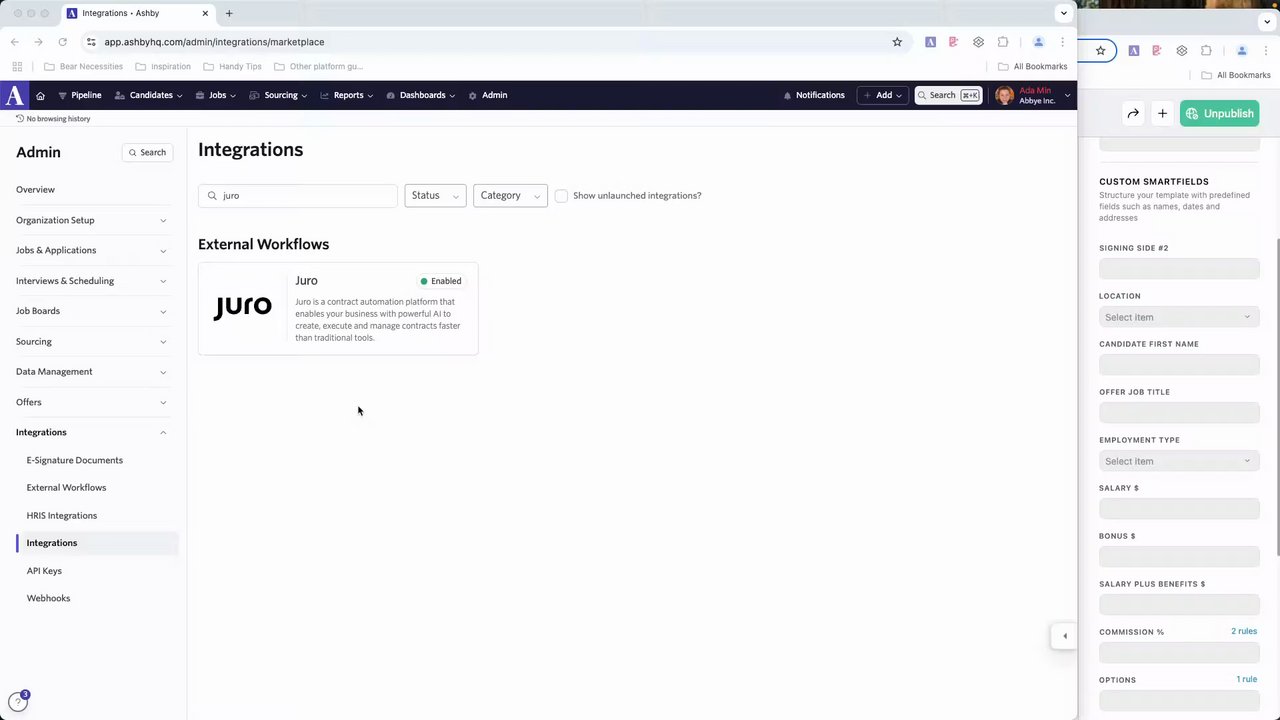
Task: Open Notifications bell
Action: [x=814, y=95]
